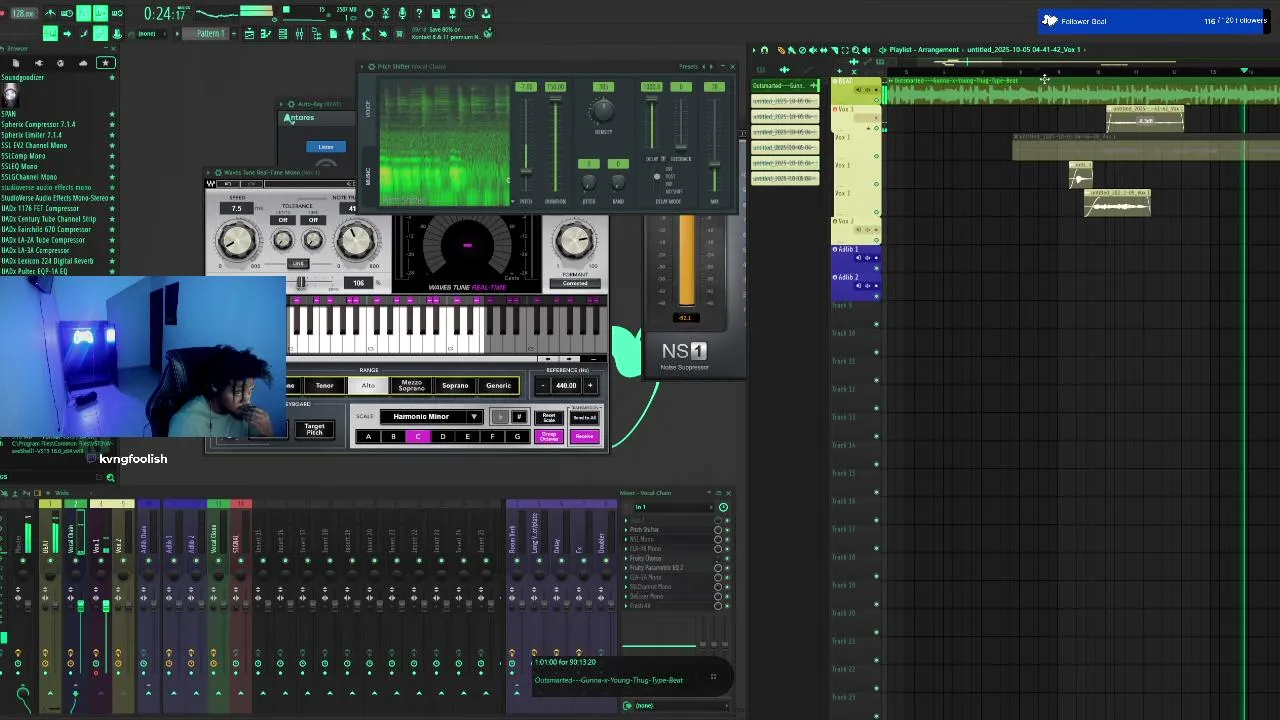
Task: Expand the CLA-76 Mono slot arrow
Action: coord(626,549)
